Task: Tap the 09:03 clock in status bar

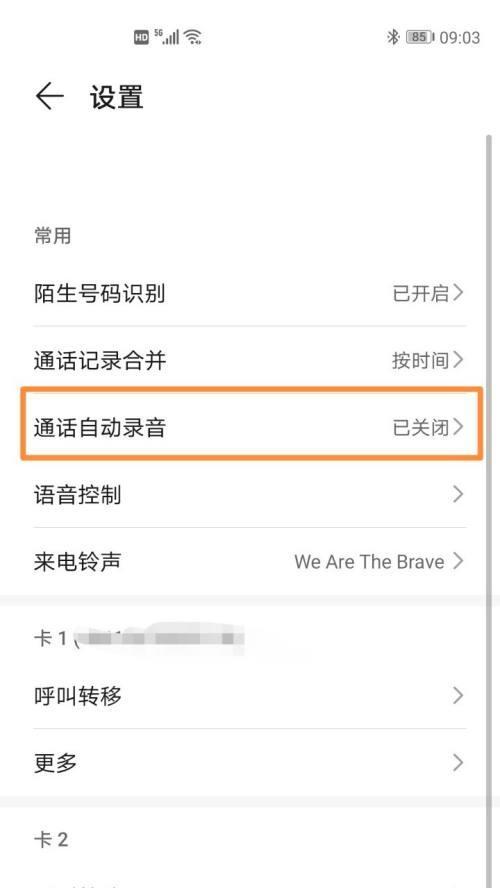Action: click(x=459, y=38)
